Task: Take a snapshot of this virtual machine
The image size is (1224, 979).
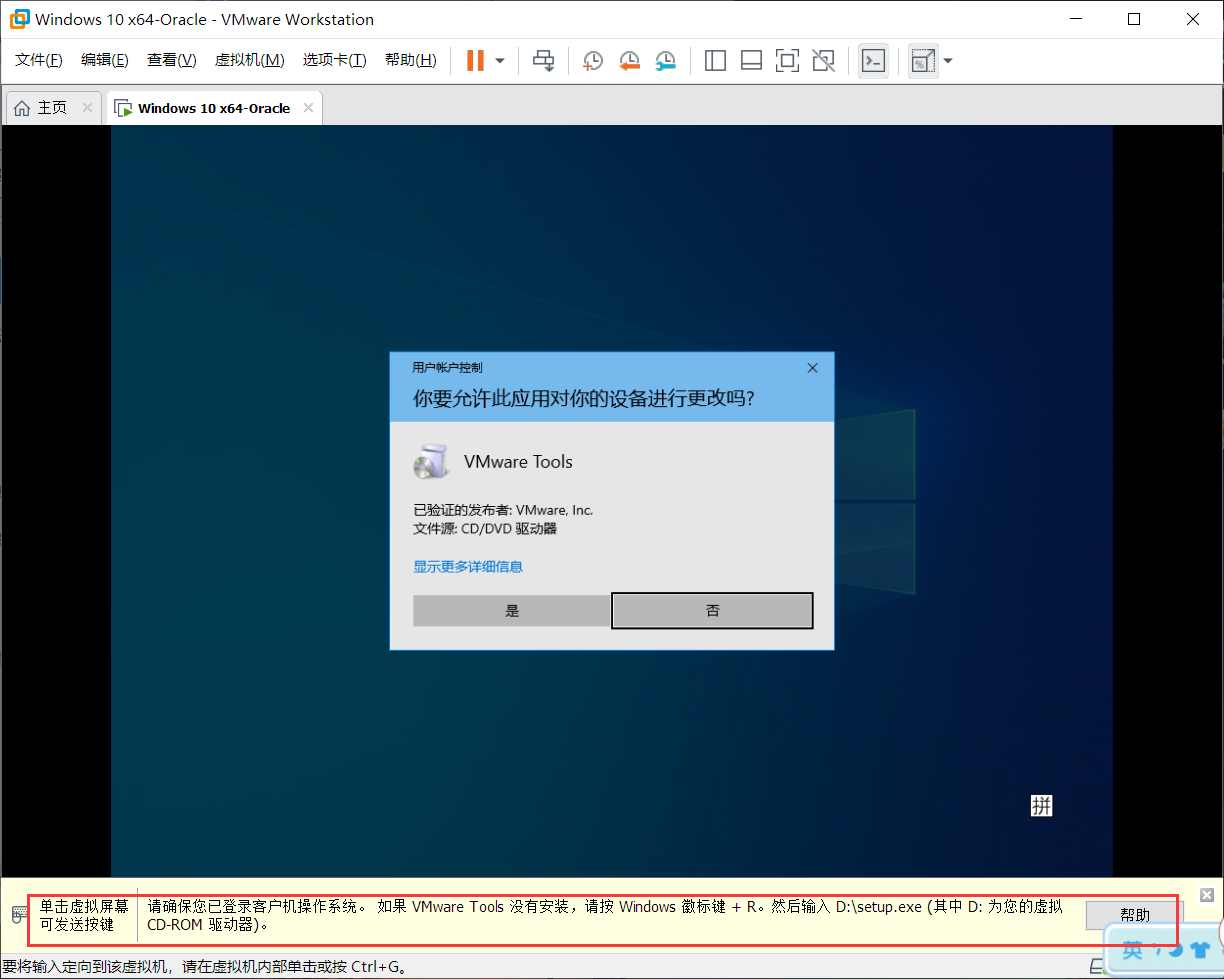Action: tap(592, 60)
